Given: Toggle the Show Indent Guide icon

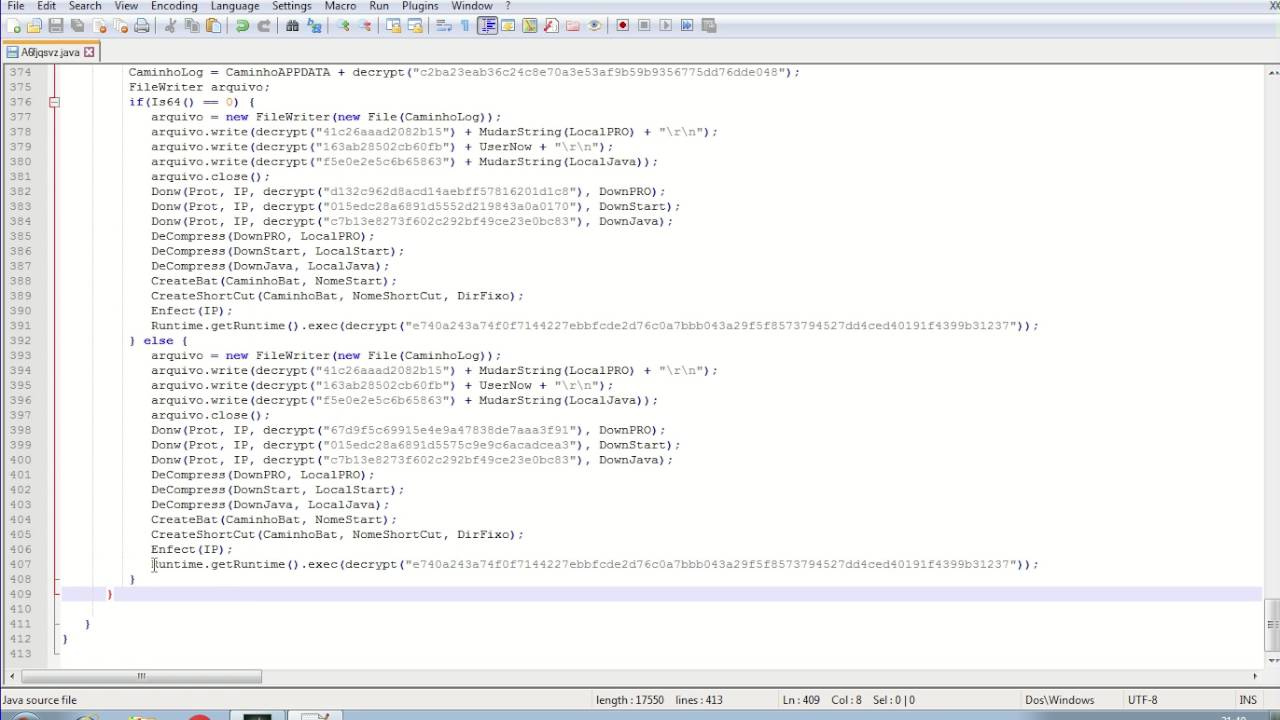Looking at the screenshot, I should click(x=487, y=25).
